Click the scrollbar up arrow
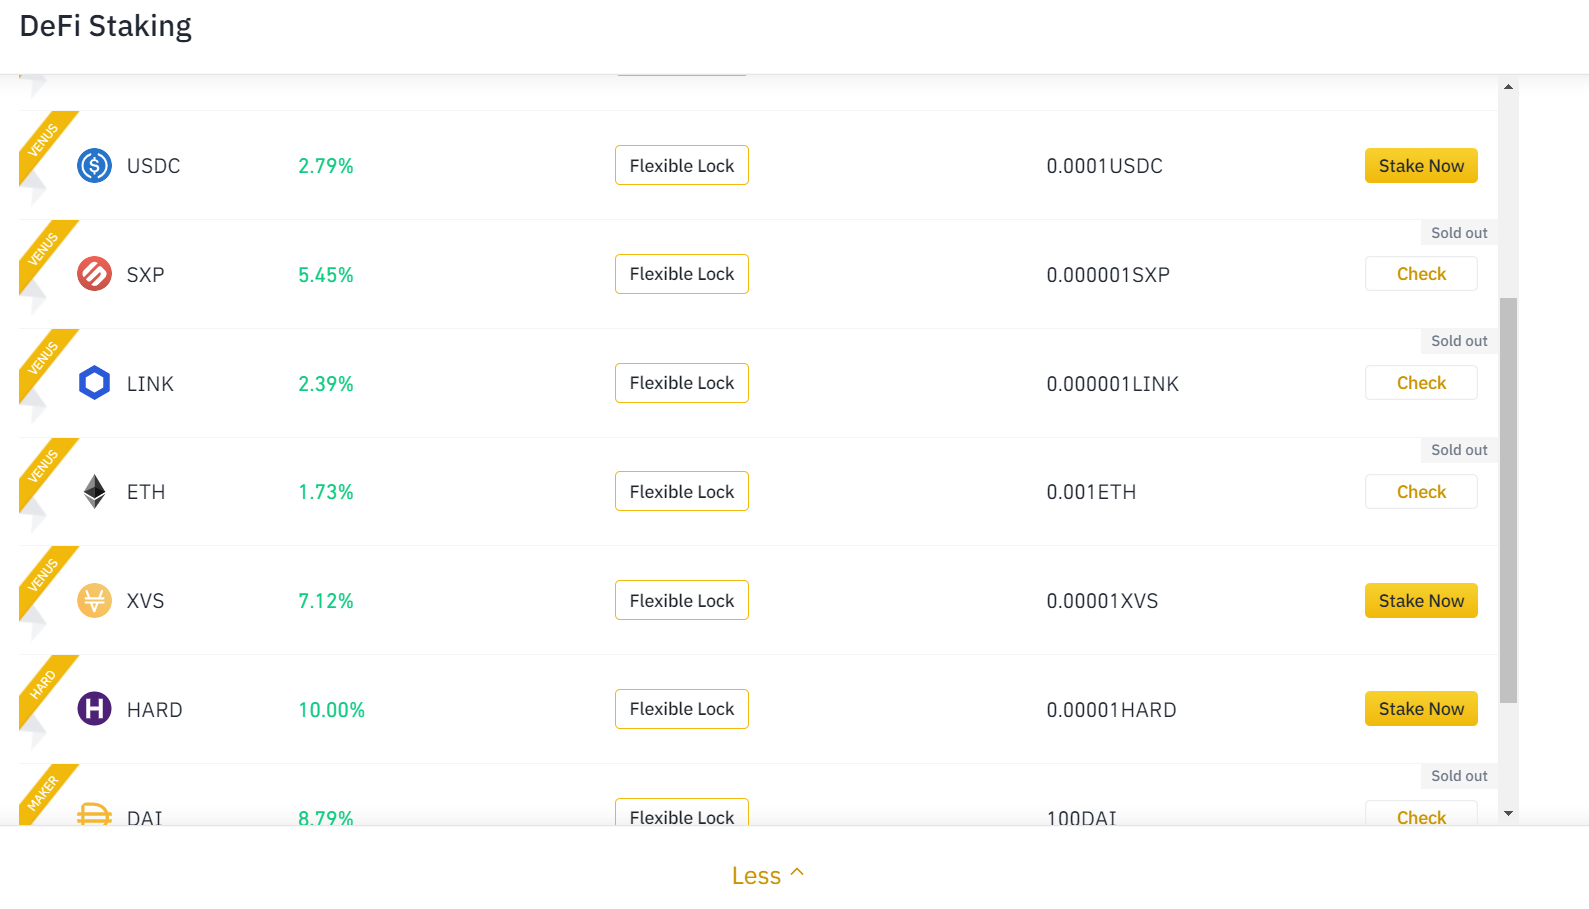The height and width of the screenshot is (909, 1589). coord(1508,87)
